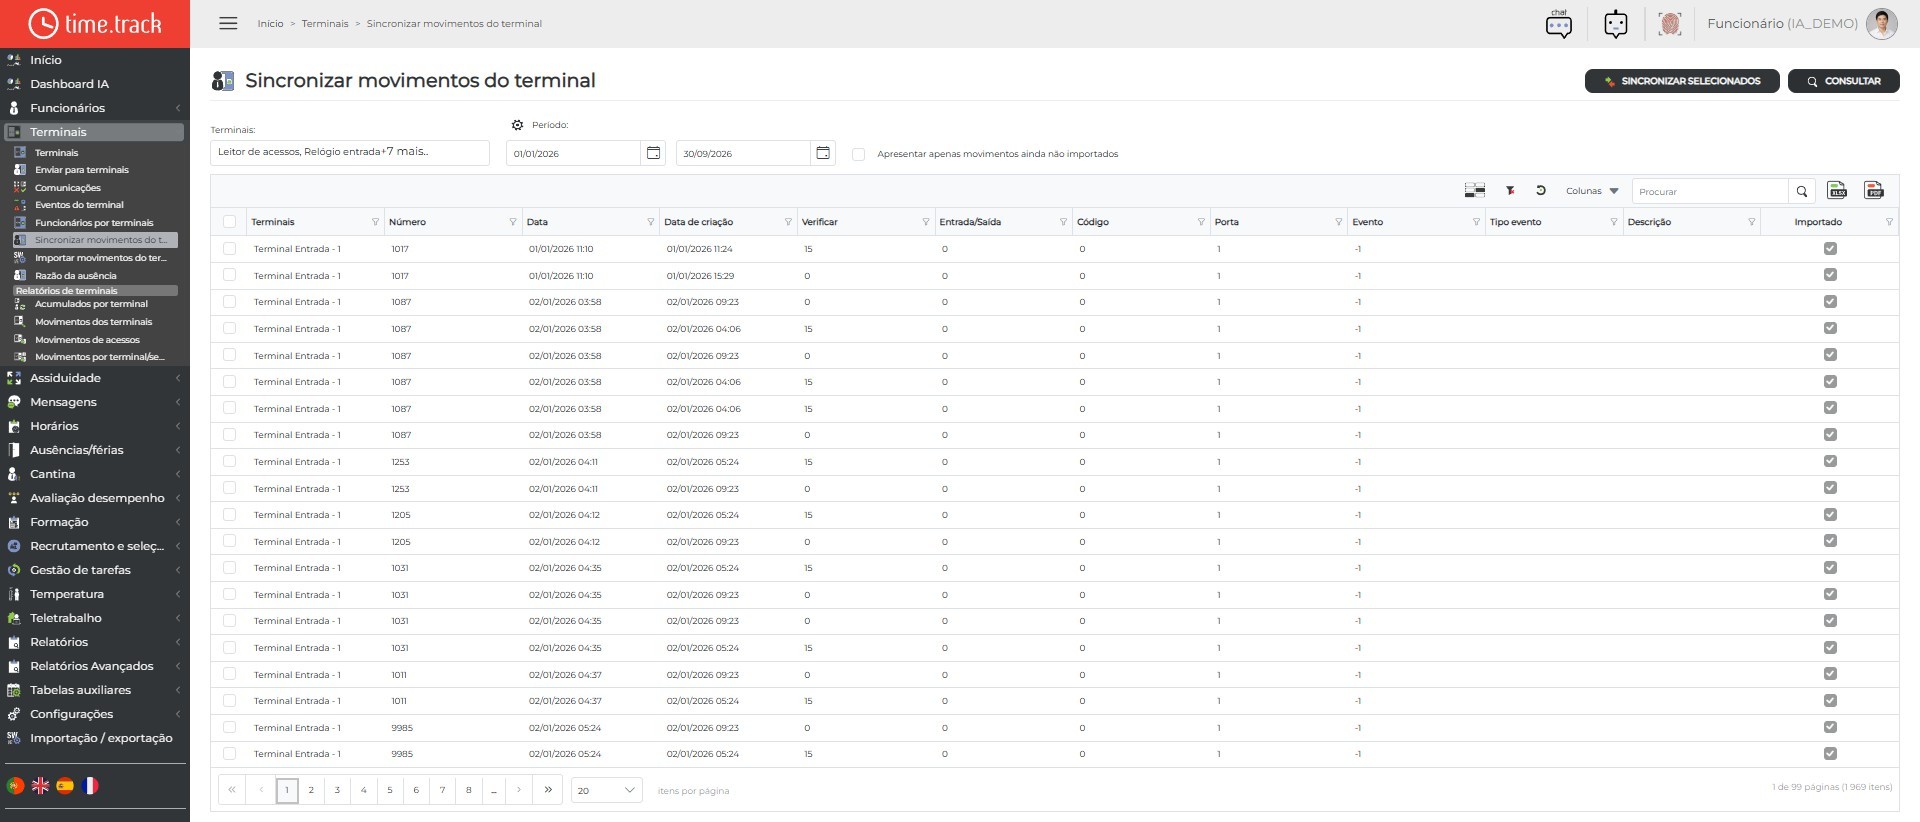
Task: Clear table filters with funnel icon
Action: click(1510, 190)
